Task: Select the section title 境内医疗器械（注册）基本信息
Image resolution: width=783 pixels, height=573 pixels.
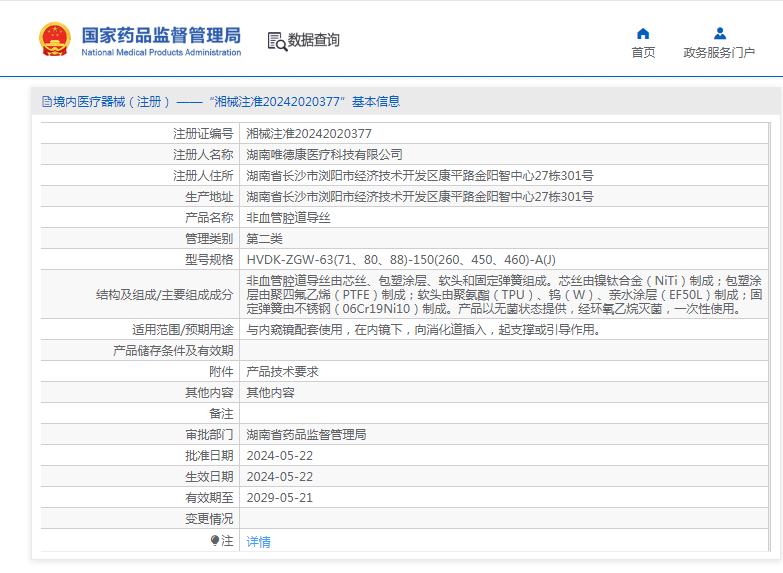Action: tap(221, 102)
